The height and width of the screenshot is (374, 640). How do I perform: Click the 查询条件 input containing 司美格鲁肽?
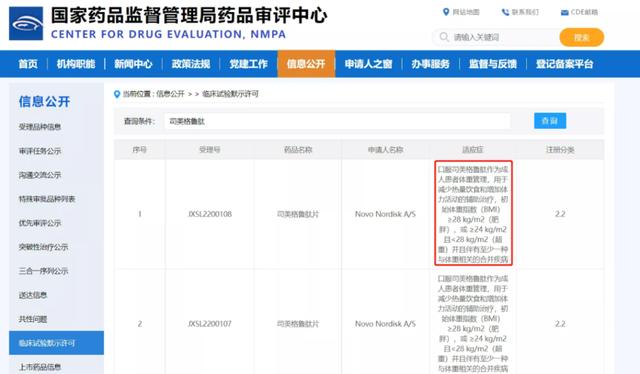[337, 121]
